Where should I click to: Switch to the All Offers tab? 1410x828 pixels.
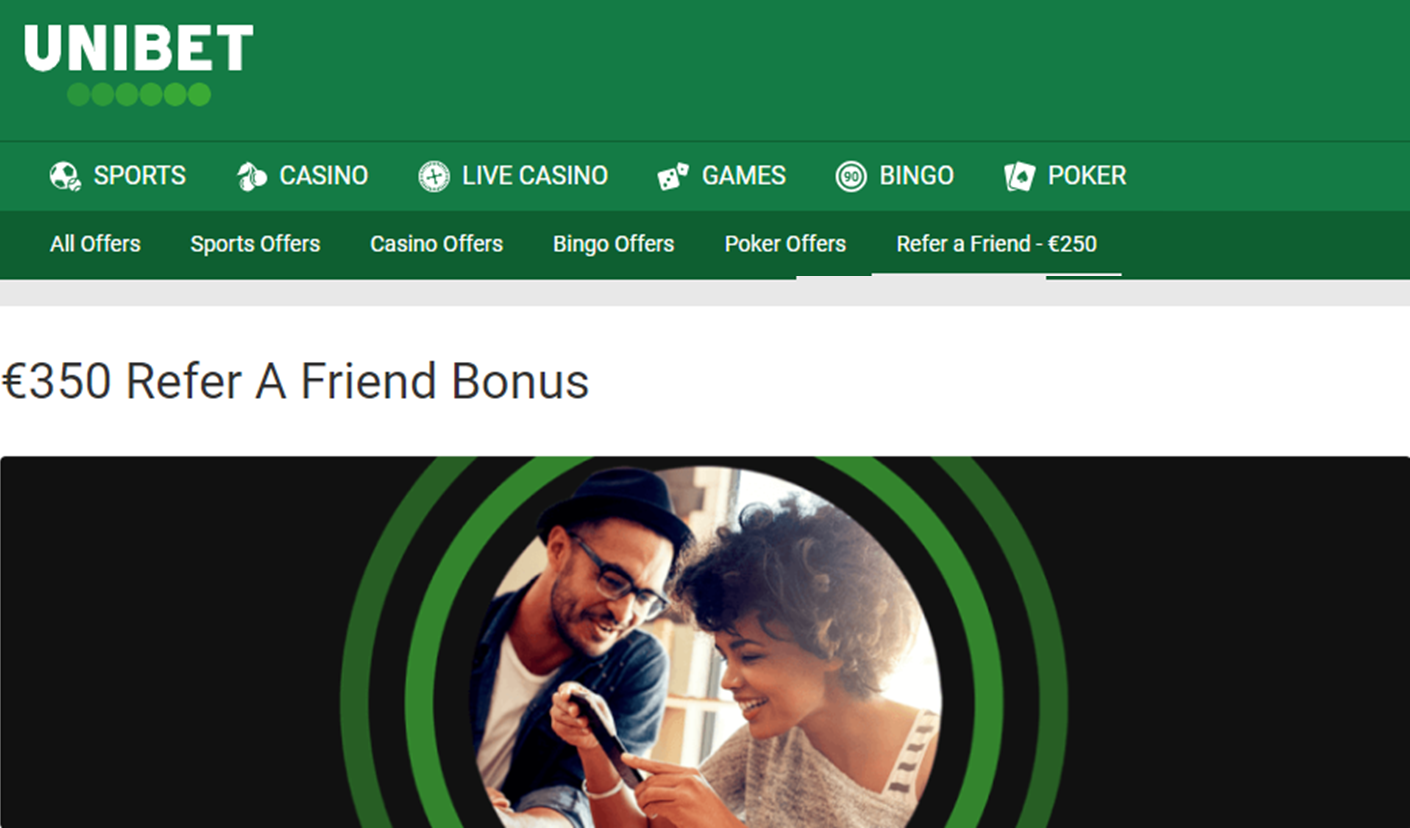[x=95, y=244]
